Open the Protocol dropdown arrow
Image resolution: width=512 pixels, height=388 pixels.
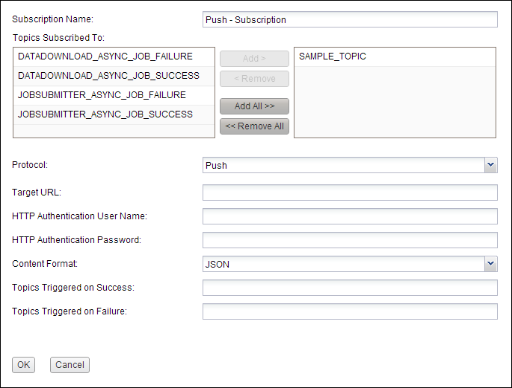click(490, 165)
